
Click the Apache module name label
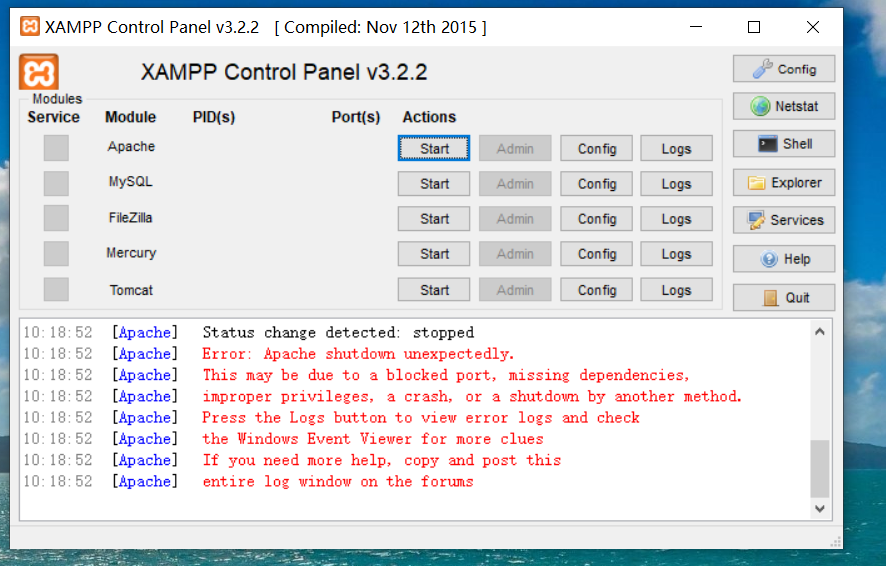(131, 146)
